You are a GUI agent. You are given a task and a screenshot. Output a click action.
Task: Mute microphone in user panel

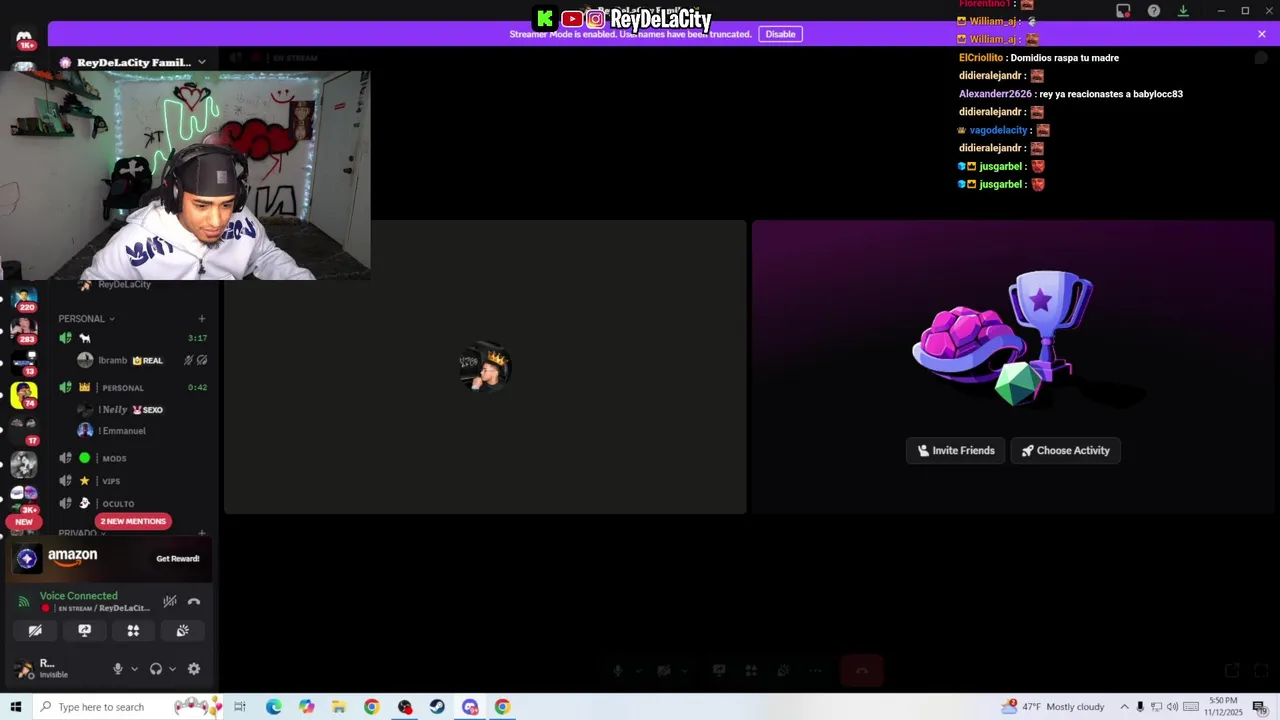pos(118,669)
